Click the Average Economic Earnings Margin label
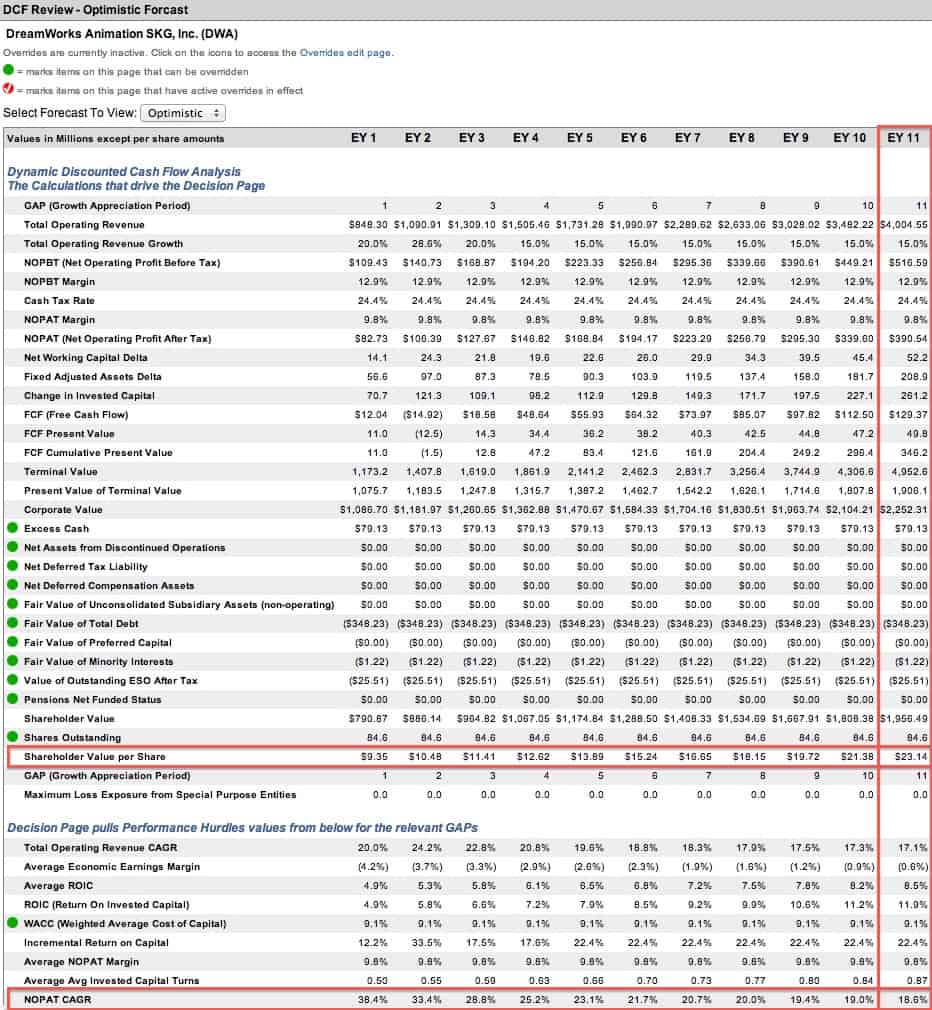The width and height of the screenshot is (932, 1010). pyautogui.click(x=112, y=867)
